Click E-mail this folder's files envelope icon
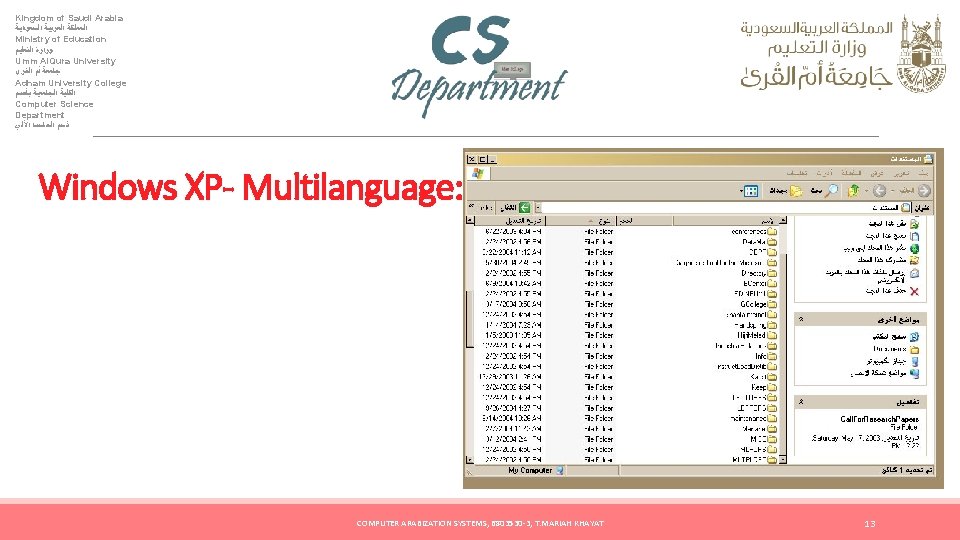Screen dimensions: 960x540 point(914,273)
